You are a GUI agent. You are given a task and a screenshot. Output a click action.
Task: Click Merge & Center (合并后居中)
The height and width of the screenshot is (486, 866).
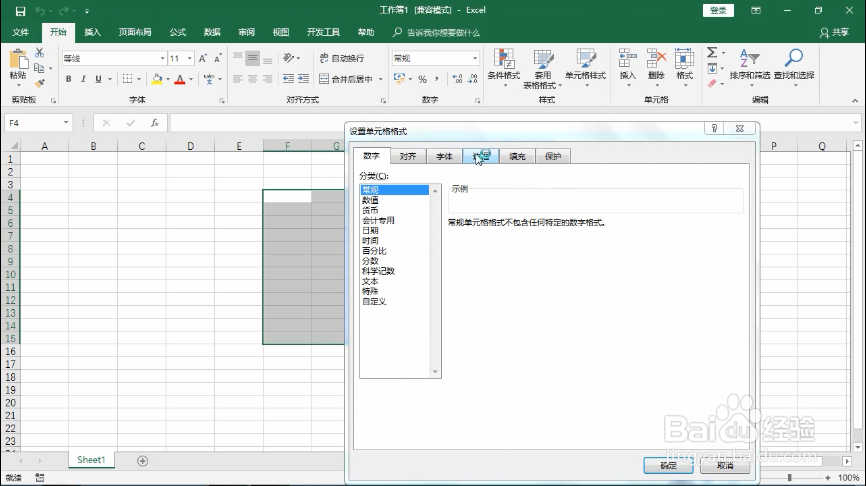click(346, 79)
